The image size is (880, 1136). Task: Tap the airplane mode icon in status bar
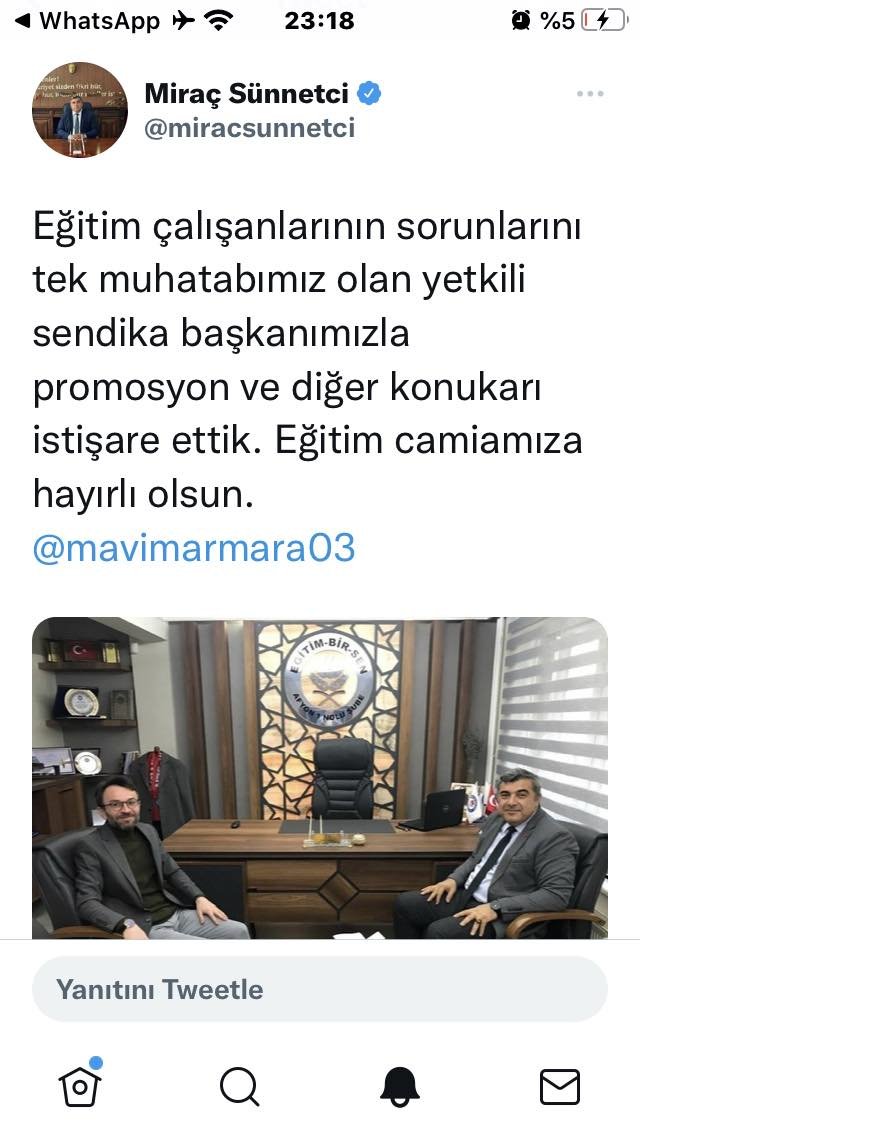tap(183, 21)
